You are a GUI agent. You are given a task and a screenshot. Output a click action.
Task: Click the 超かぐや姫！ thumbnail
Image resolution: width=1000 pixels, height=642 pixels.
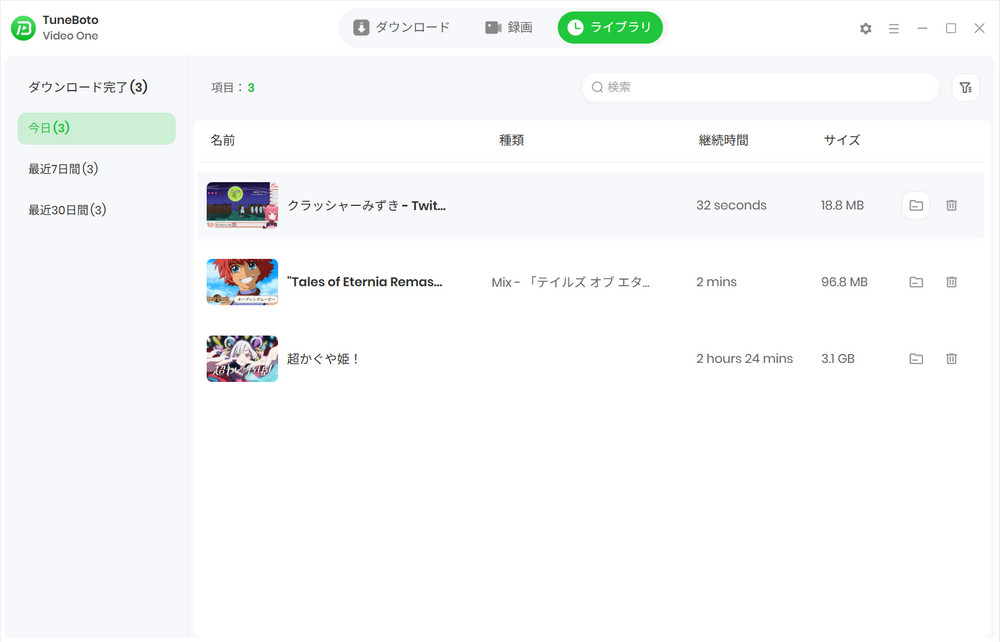242,359
